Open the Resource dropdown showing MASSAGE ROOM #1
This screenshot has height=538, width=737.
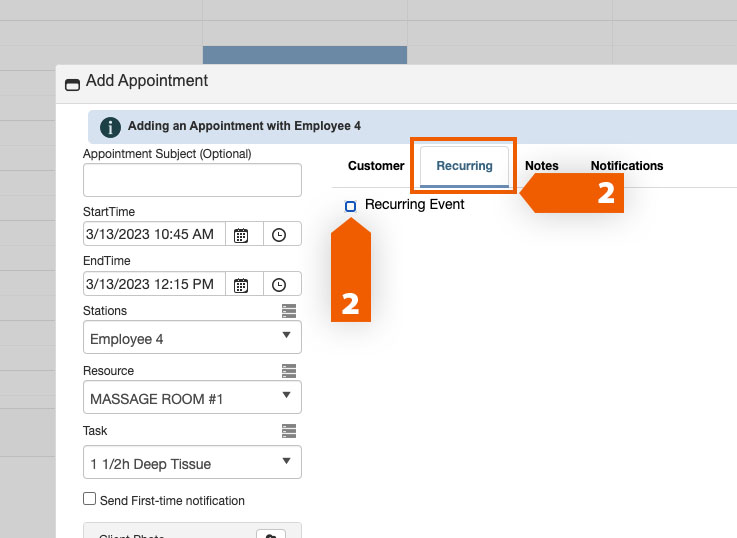tap(192, 398)
